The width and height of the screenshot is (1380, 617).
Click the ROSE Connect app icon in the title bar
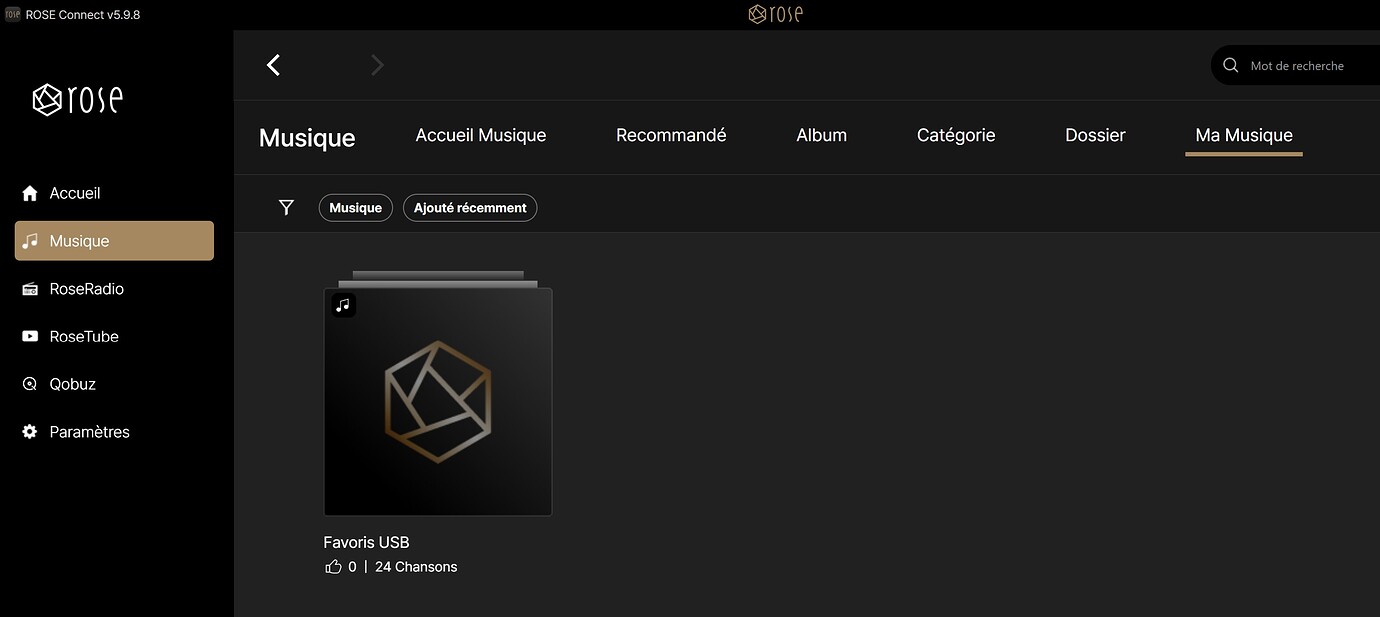[x=13, y=14]
